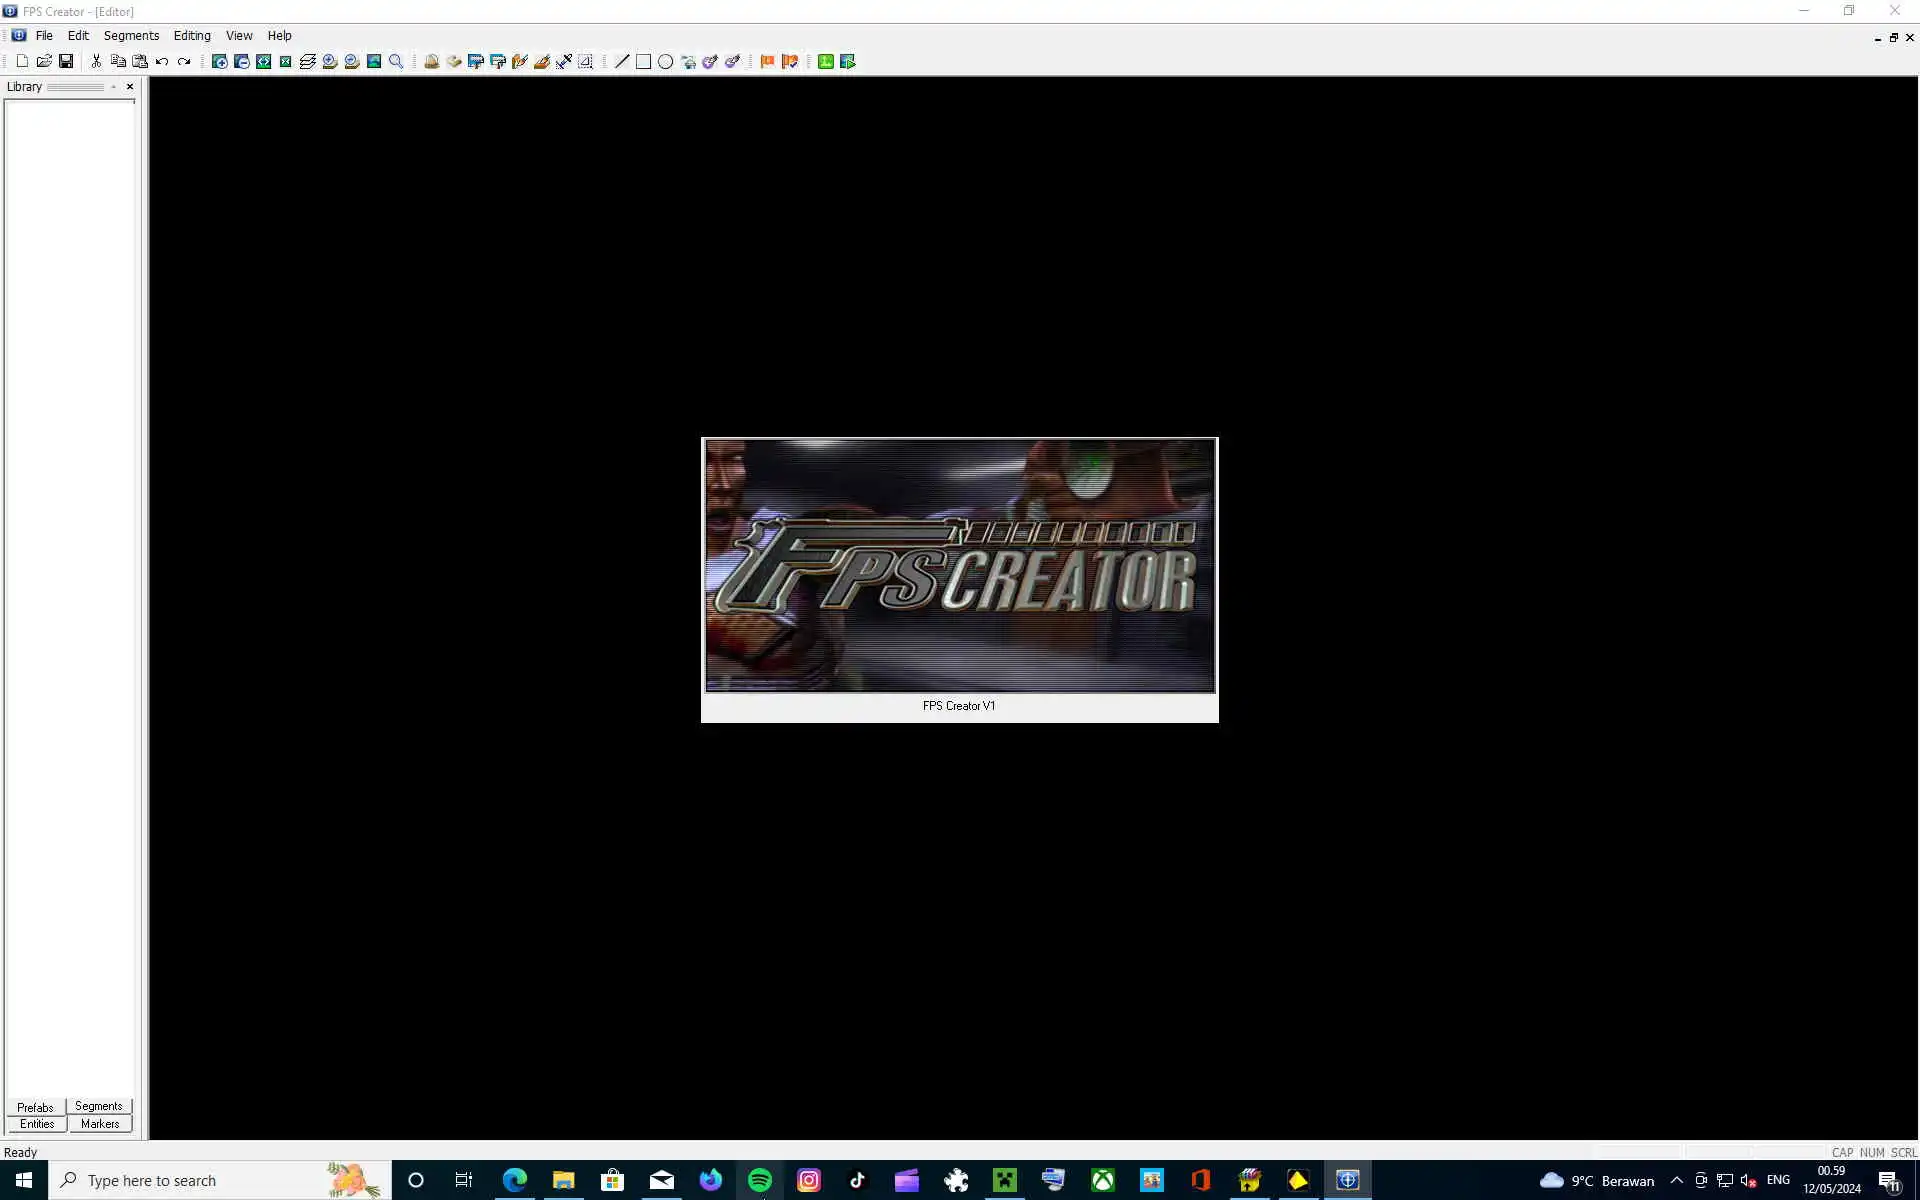Switch to the Prefabs library tab
The height and width of the screenshot is (1200, 1920).
pyautogui.click(x=35, y=1107)
